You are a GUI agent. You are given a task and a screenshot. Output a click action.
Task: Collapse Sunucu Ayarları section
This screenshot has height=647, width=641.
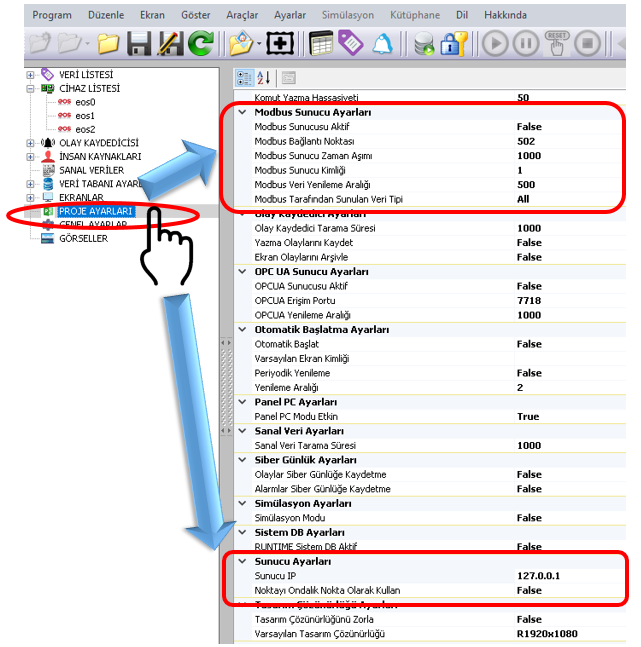(243, 561)
